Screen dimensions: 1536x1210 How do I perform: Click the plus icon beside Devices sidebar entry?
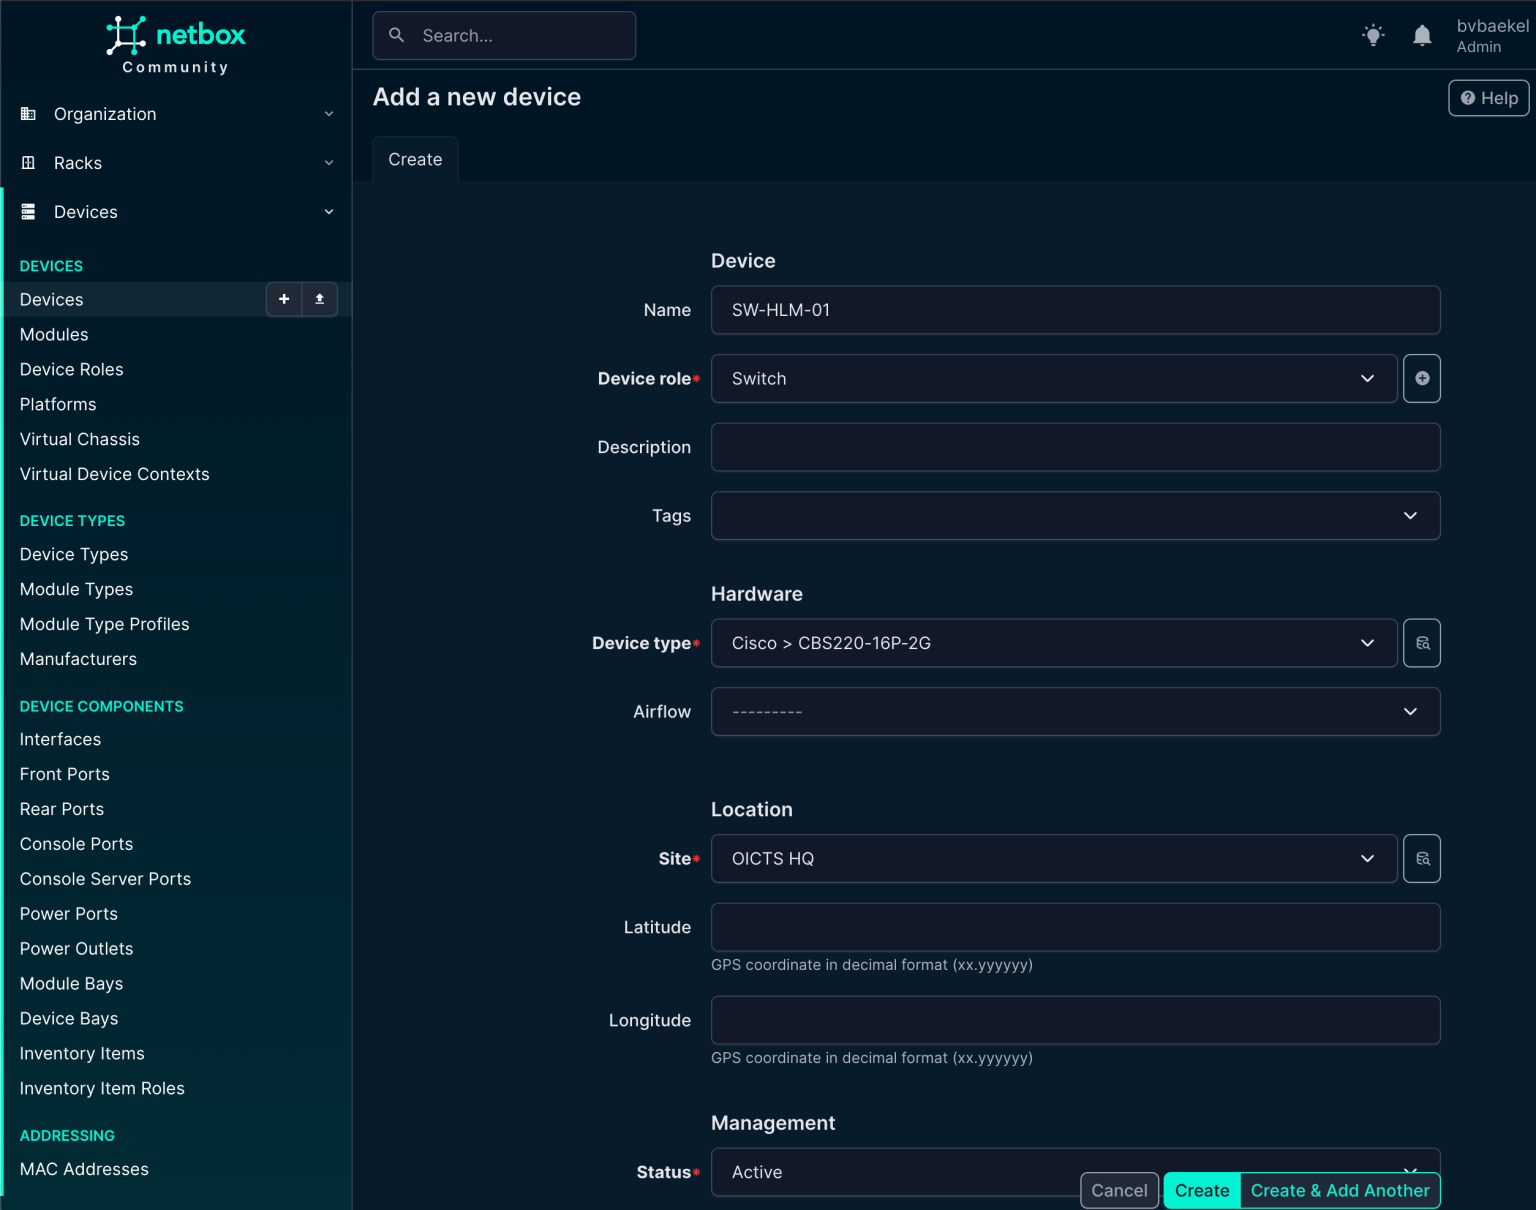pos(284,299)
